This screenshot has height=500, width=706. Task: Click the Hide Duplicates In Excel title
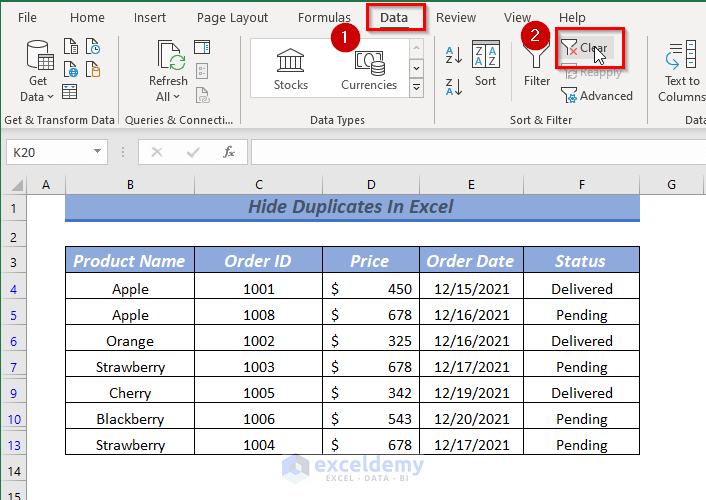pyautogui.click(x=352, y=207)
